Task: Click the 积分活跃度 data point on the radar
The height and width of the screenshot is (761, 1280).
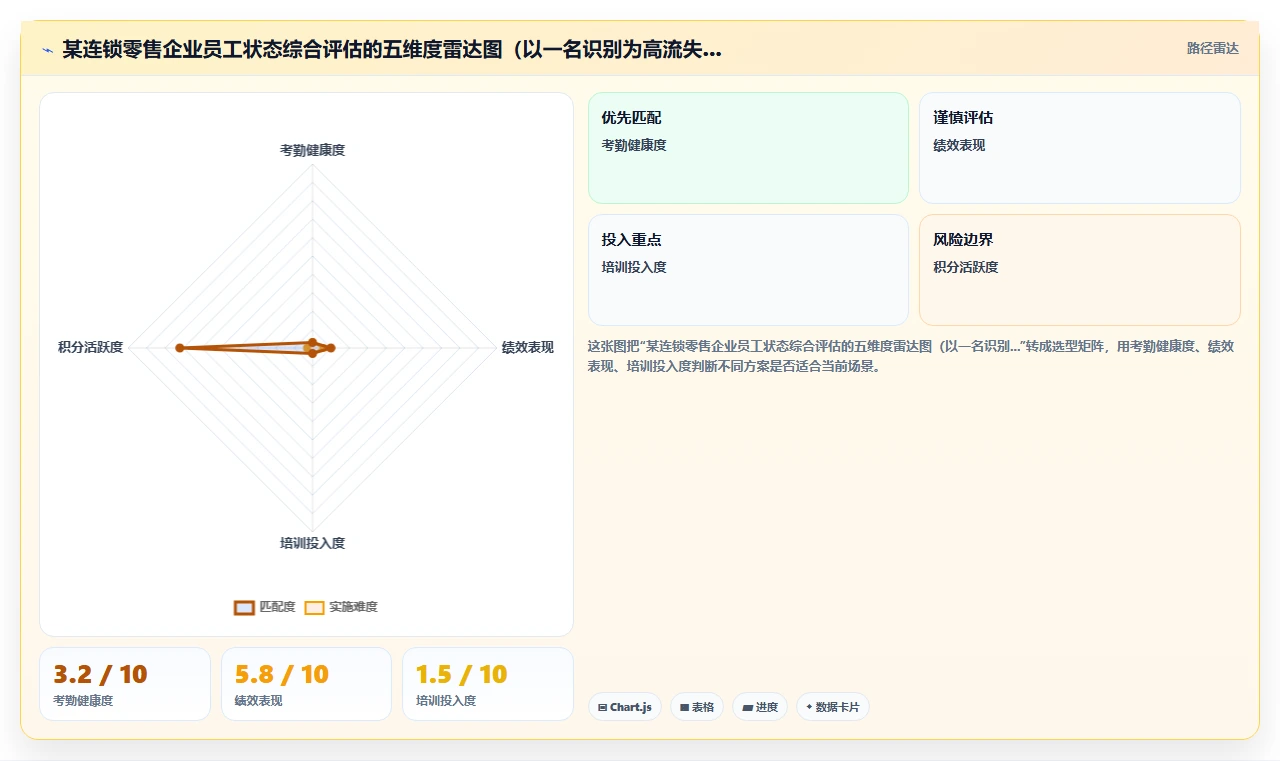Action: click(x=180, y=348)
